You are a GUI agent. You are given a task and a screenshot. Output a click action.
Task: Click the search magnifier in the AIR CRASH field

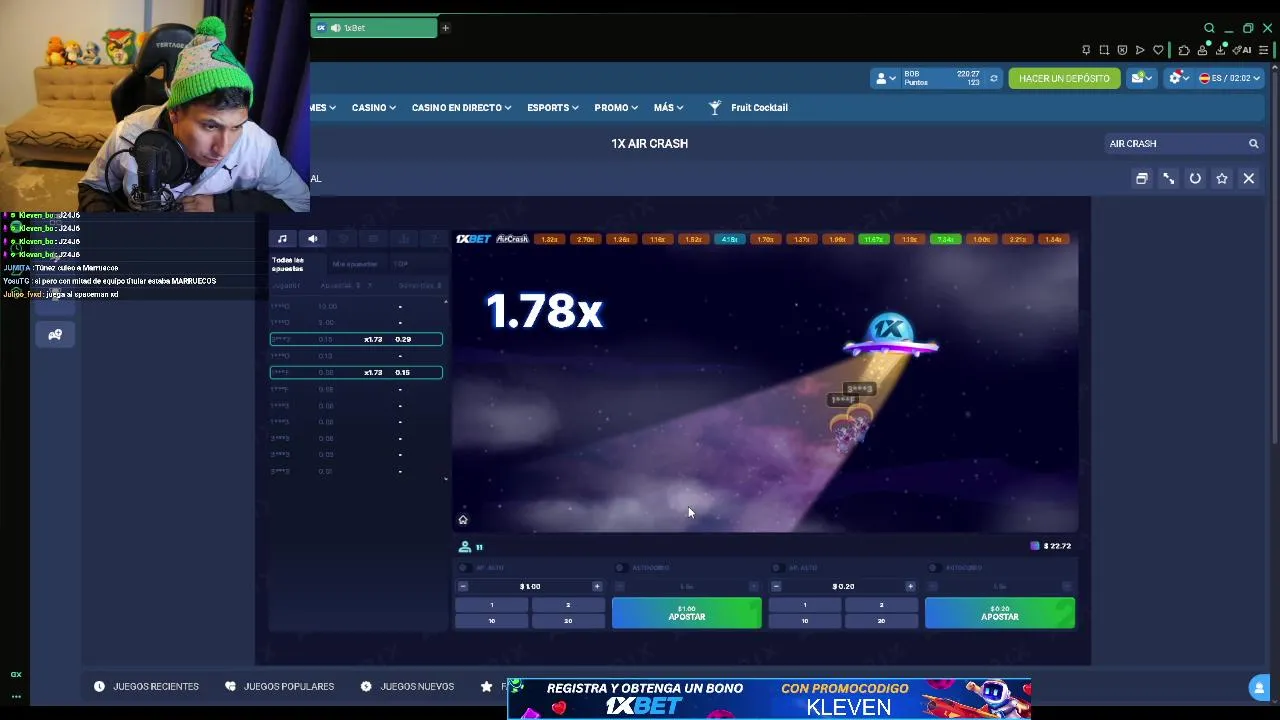[1253, 144]
